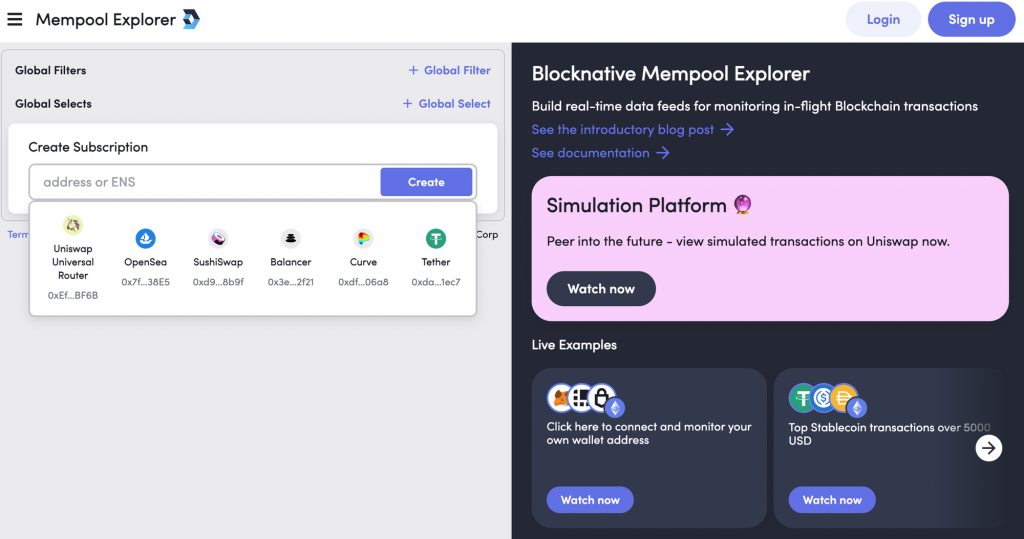Open See documentation link
The width and height of the screenshot is (1024, 539).
(600, 153)
